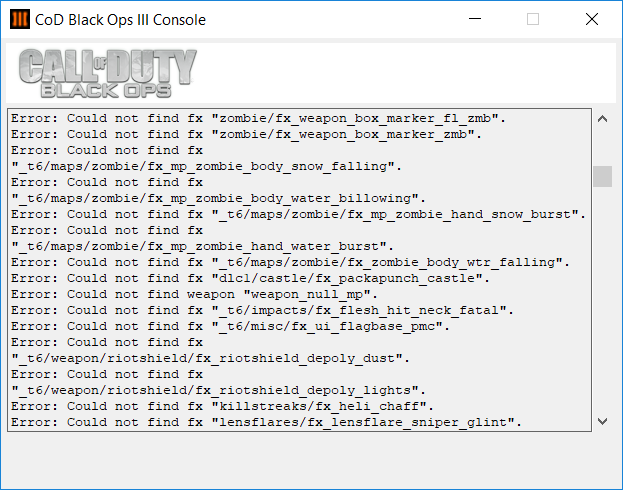Click the vertical scrollbar thumb
Screen dimensions: 623x490
(602, 176)
